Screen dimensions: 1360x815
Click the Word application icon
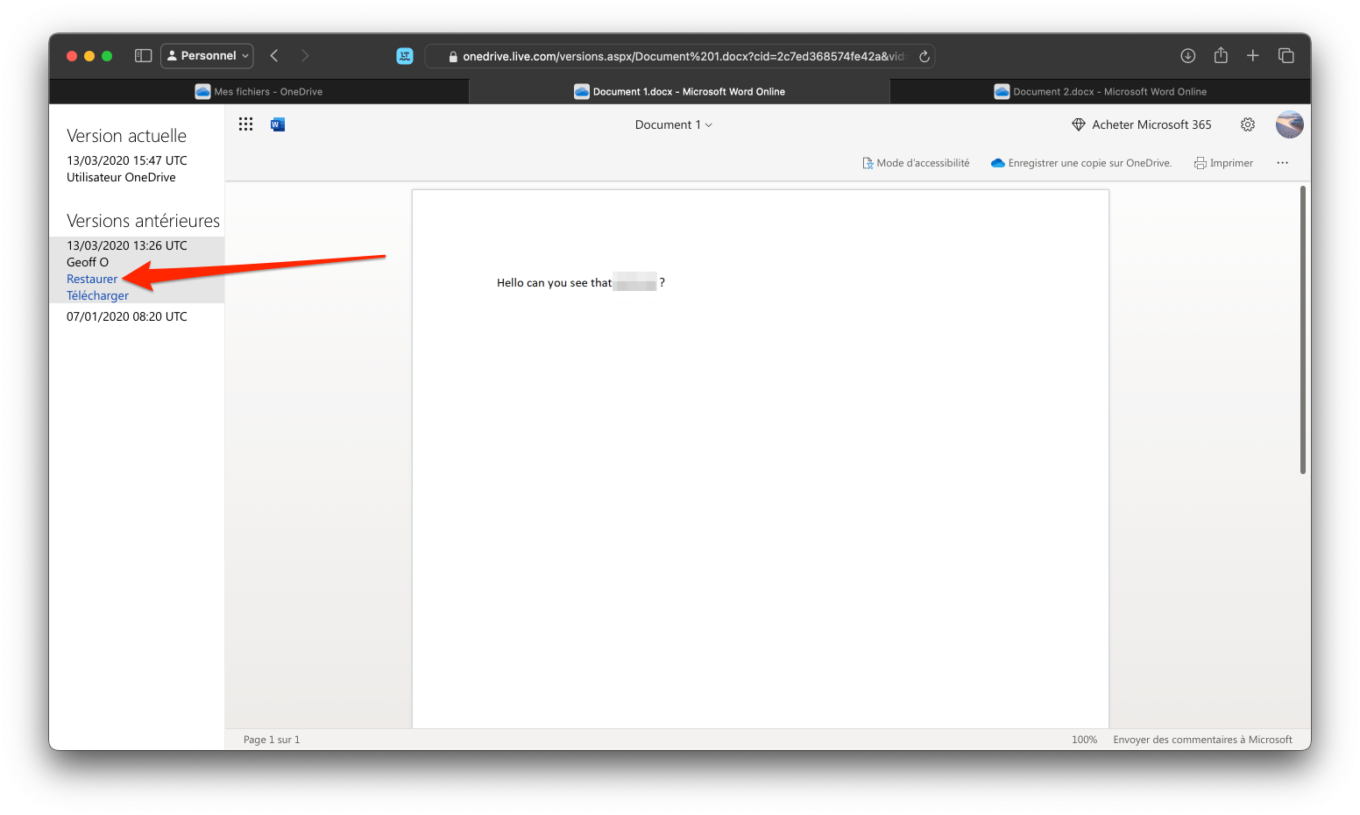click(278, 124)
